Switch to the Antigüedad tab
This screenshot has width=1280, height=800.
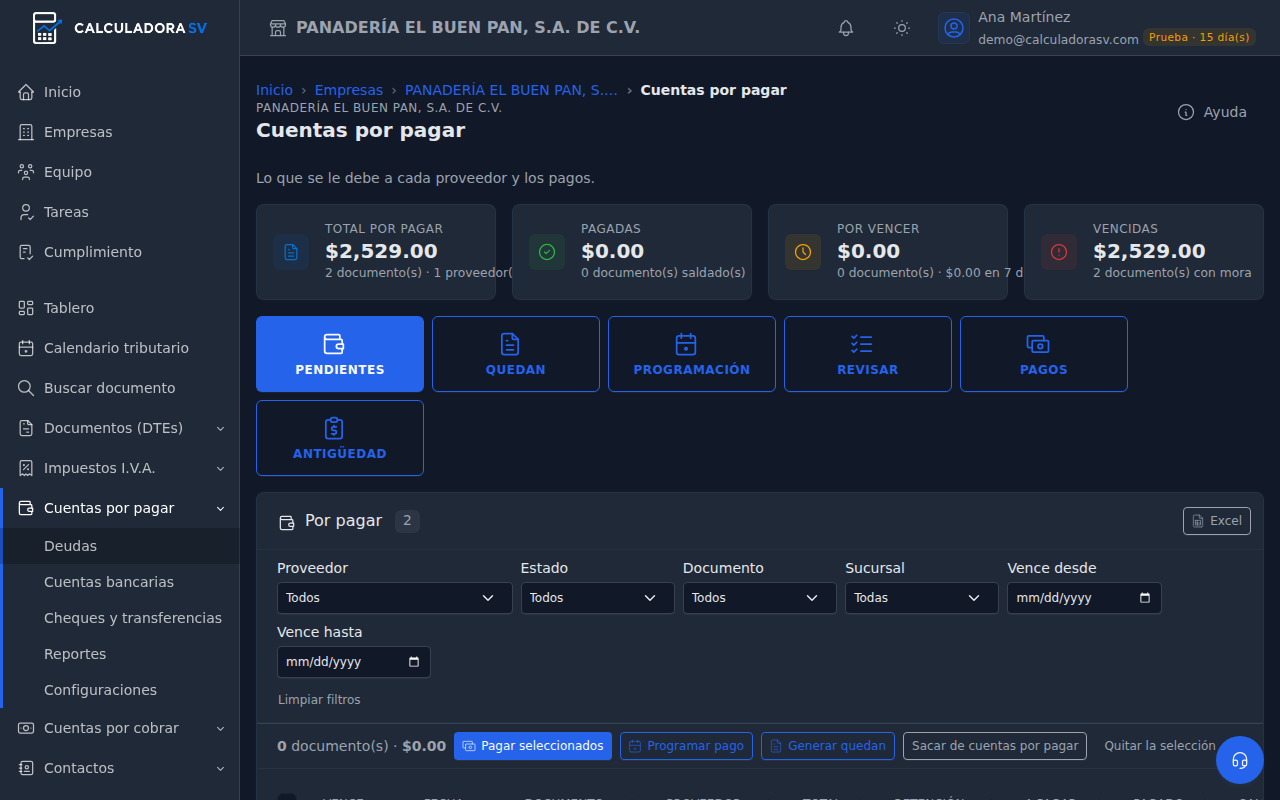tap(340, 438)
